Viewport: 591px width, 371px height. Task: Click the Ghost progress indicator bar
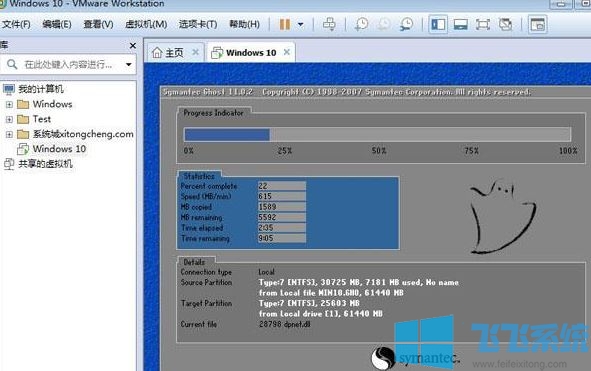tap(377, 134)
